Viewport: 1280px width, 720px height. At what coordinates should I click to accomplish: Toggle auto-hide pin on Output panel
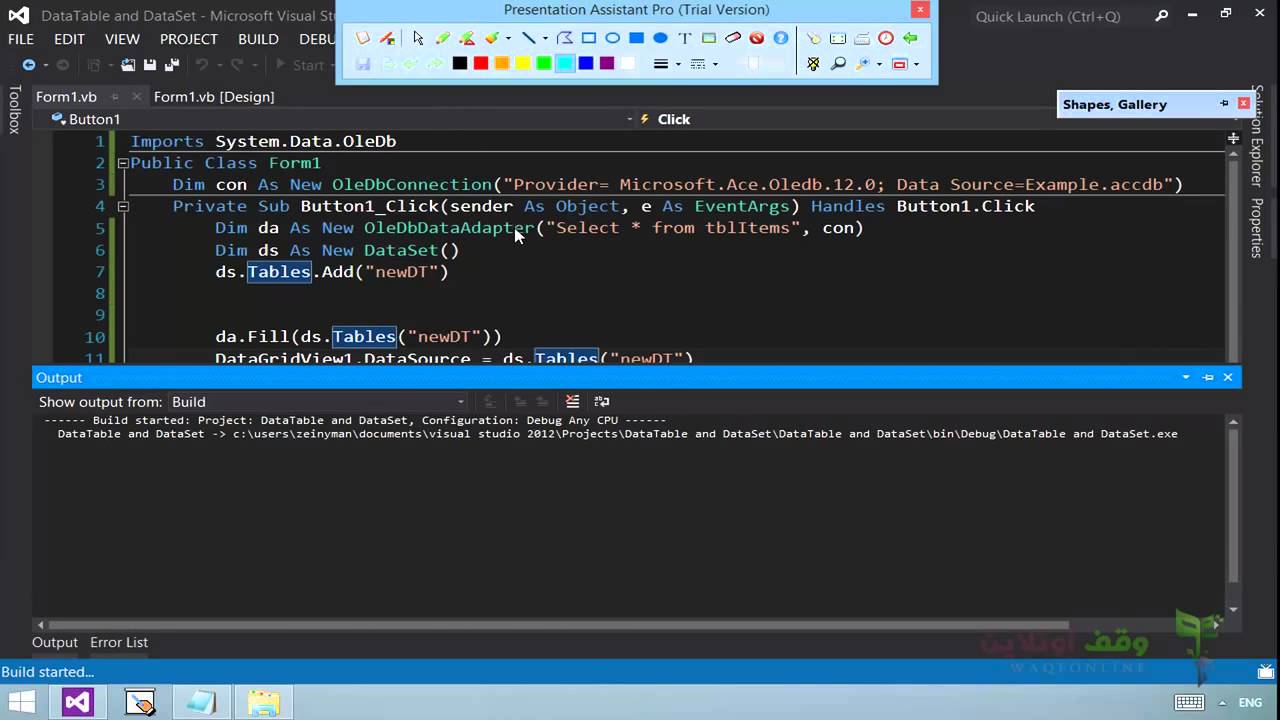point(1208,377)
